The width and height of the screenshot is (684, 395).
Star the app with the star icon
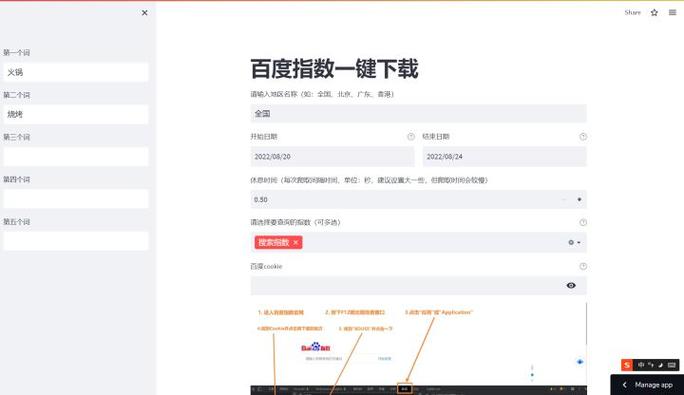point(654,13)
